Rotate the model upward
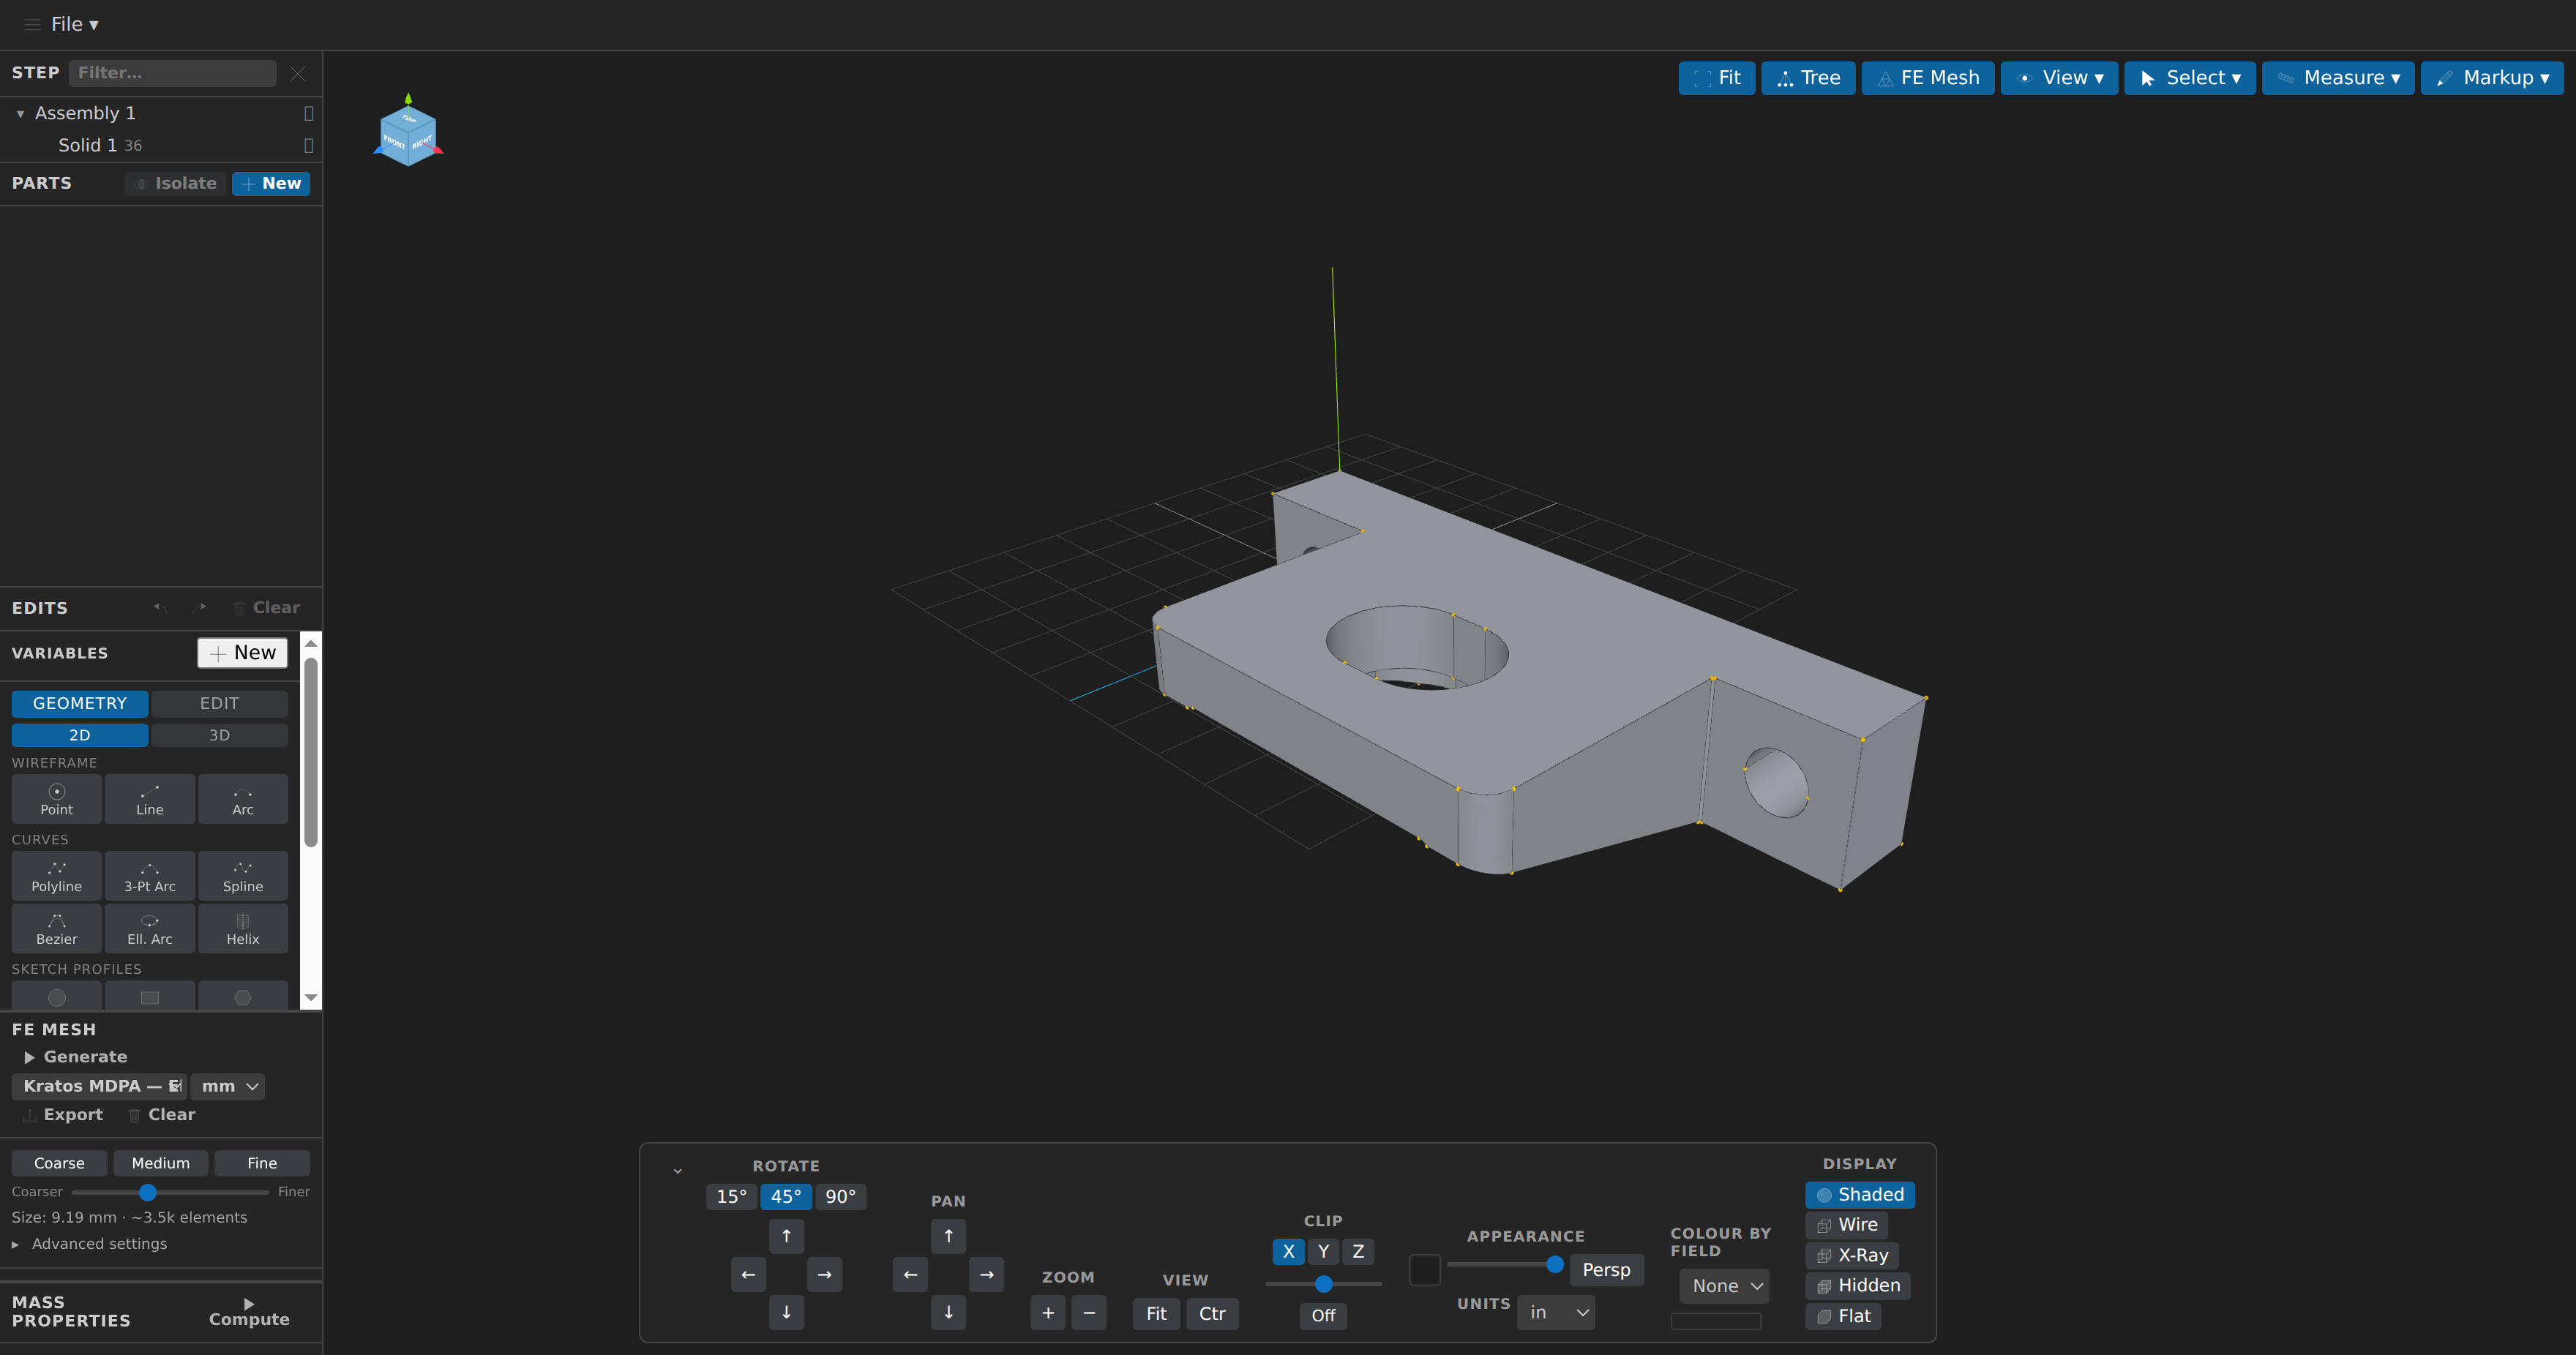Viewport: 2576px width, 1355px height. pyautogui.click(x=786, y=1236)
